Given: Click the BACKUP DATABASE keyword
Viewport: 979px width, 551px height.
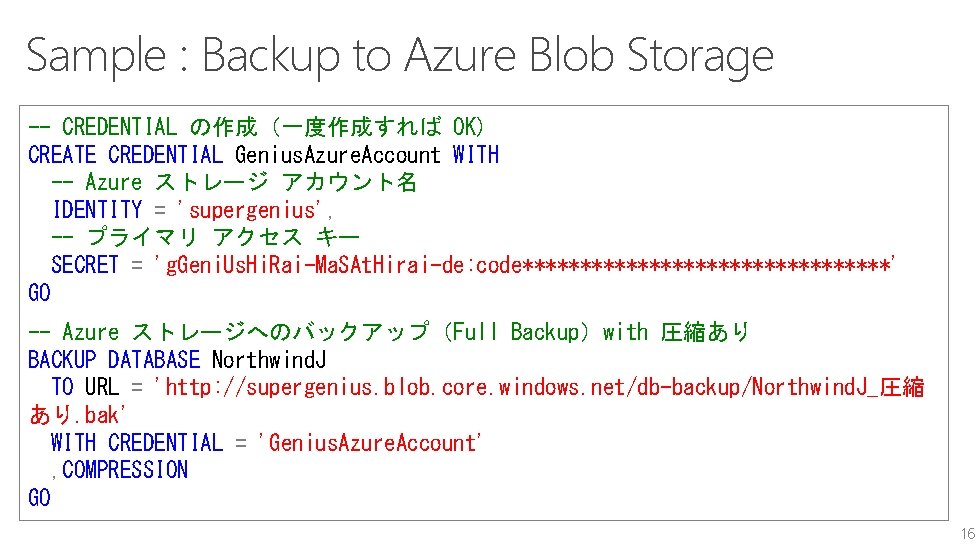Looking at the screenshot, I should pos(114,360).
